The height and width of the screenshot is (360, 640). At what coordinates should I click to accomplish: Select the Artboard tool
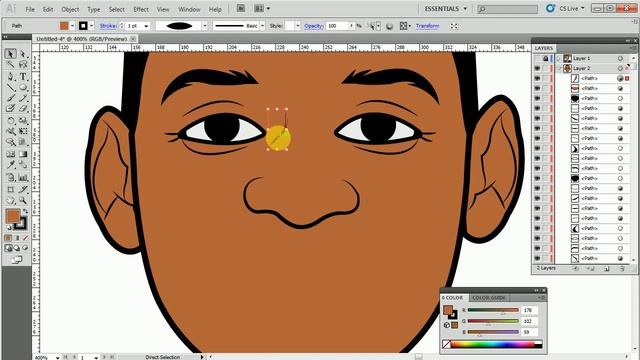(11, 189)
